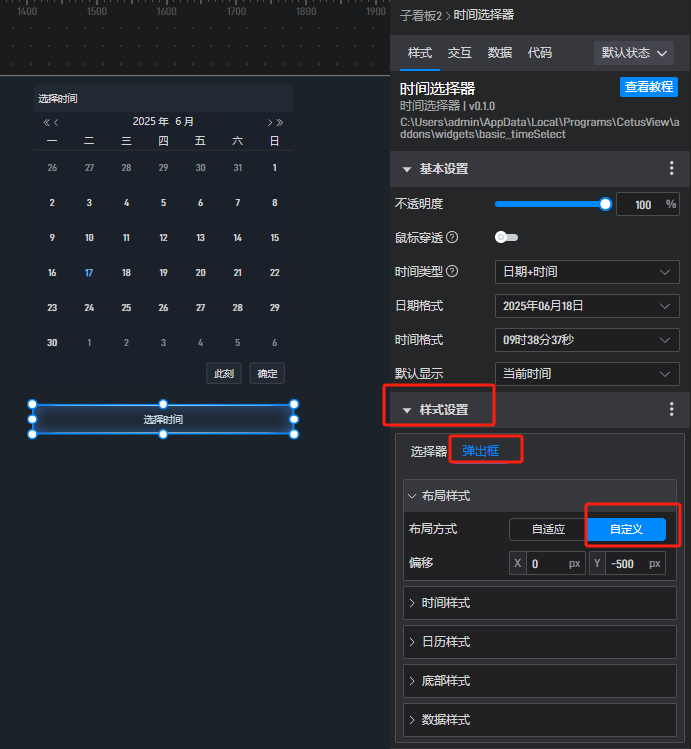Select date 31 from previous month
691x749 pixels.
coord(237,168)
